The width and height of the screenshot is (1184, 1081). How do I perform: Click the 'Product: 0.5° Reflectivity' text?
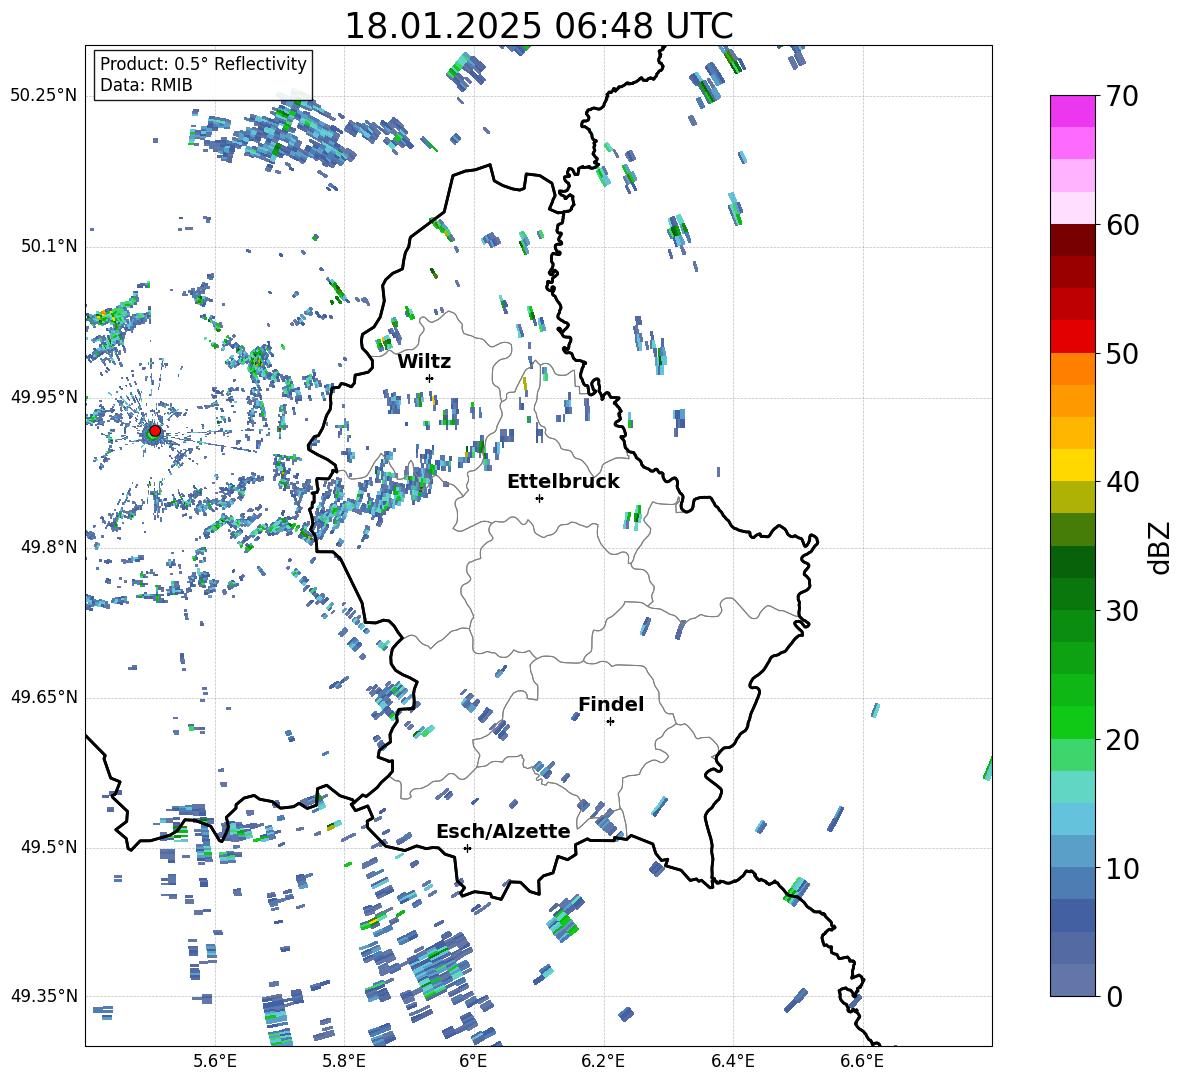pyautogui.click(x=203, y=64)
